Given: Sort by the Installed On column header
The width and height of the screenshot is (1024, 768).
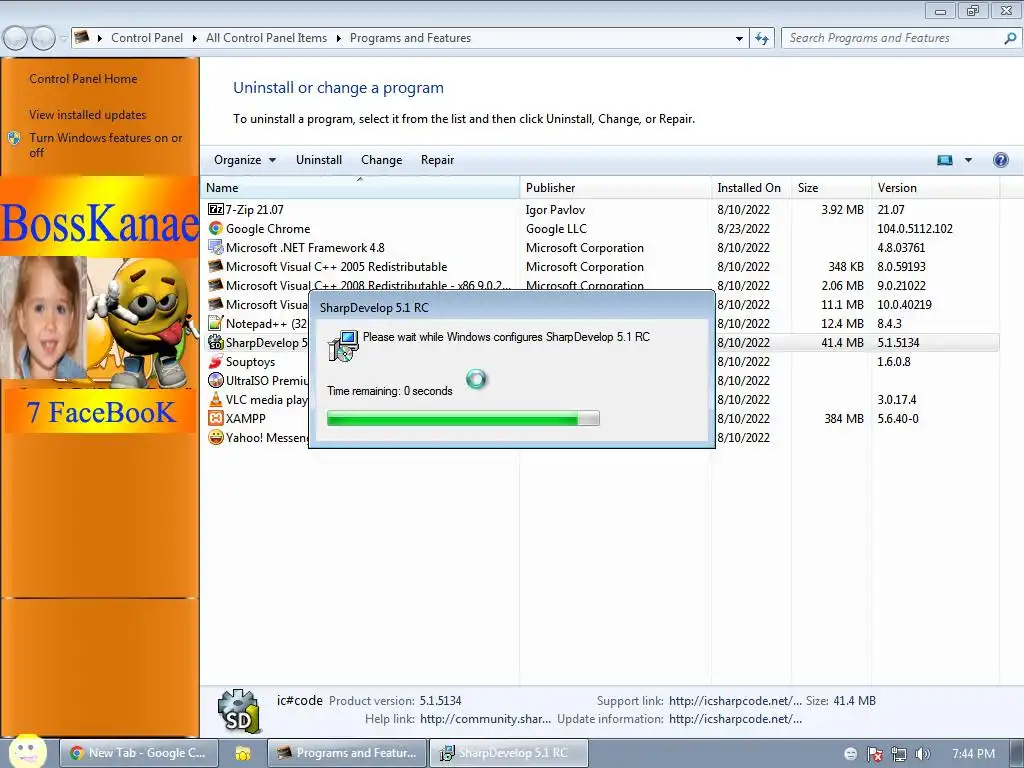Looking at the screenshot, I should coord(751,187).
